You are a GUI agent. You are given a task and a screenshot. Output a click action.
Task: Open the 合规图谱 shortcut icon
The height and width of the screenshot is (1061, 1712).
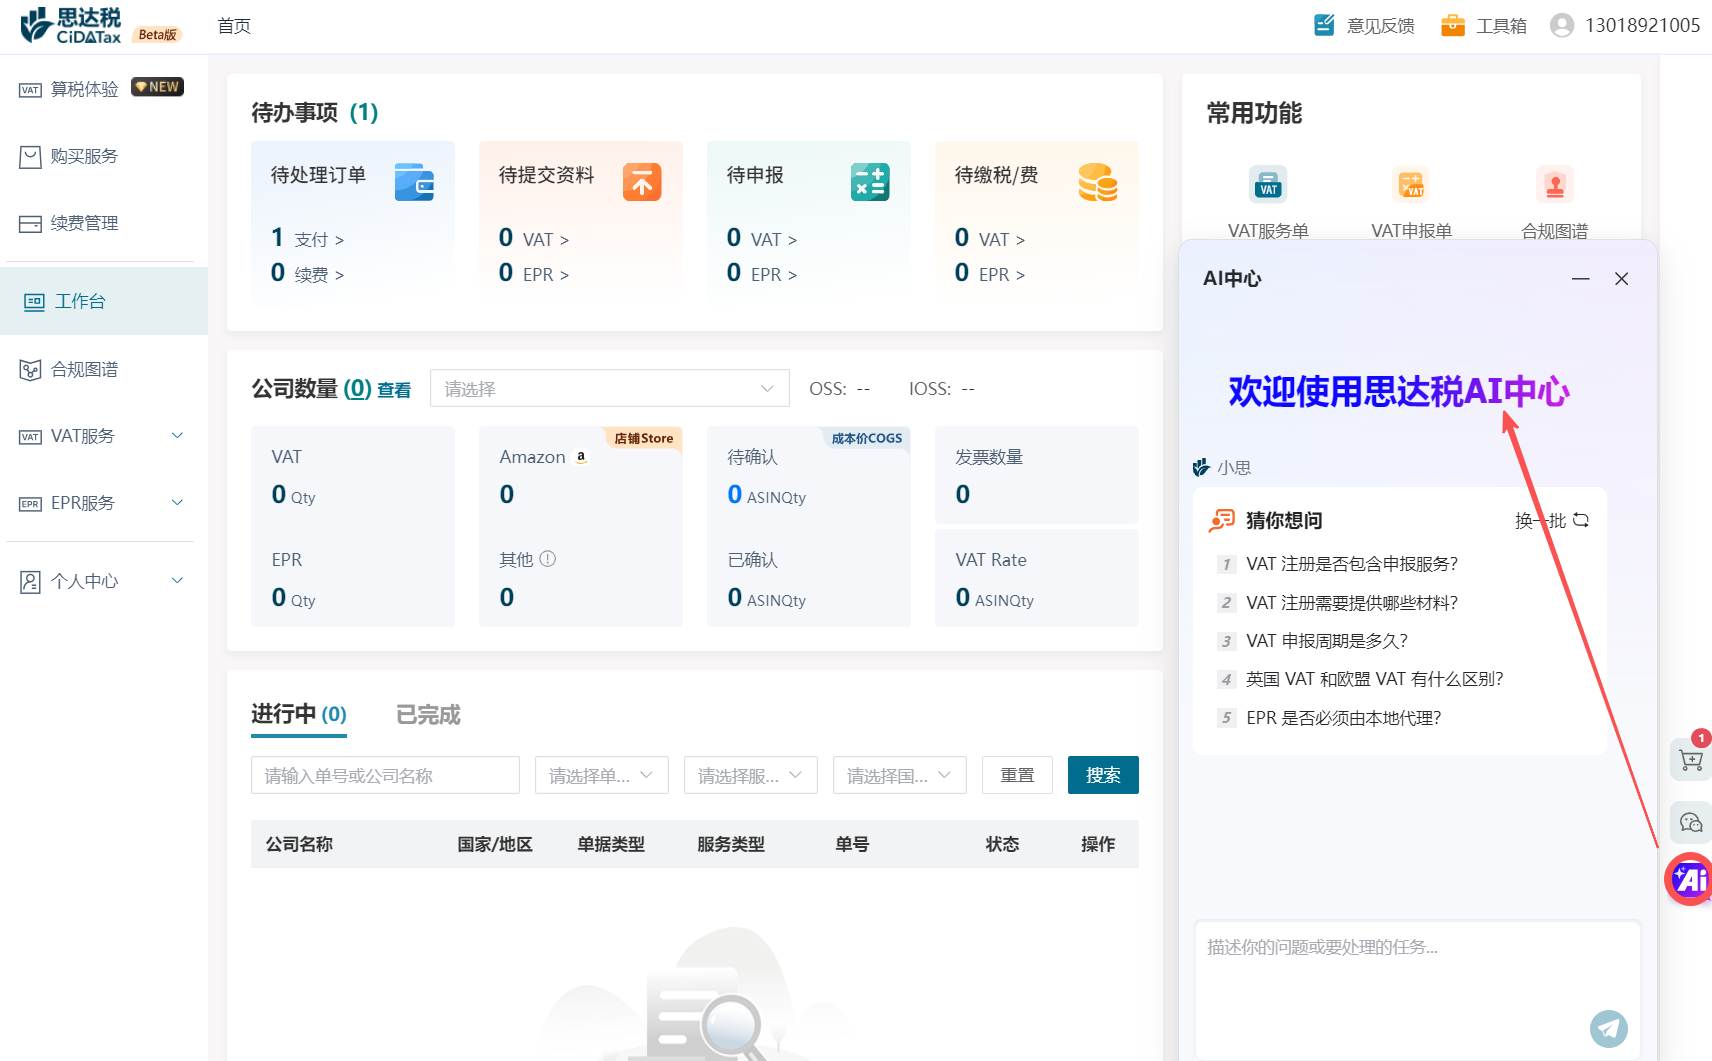coord(1554,185)
